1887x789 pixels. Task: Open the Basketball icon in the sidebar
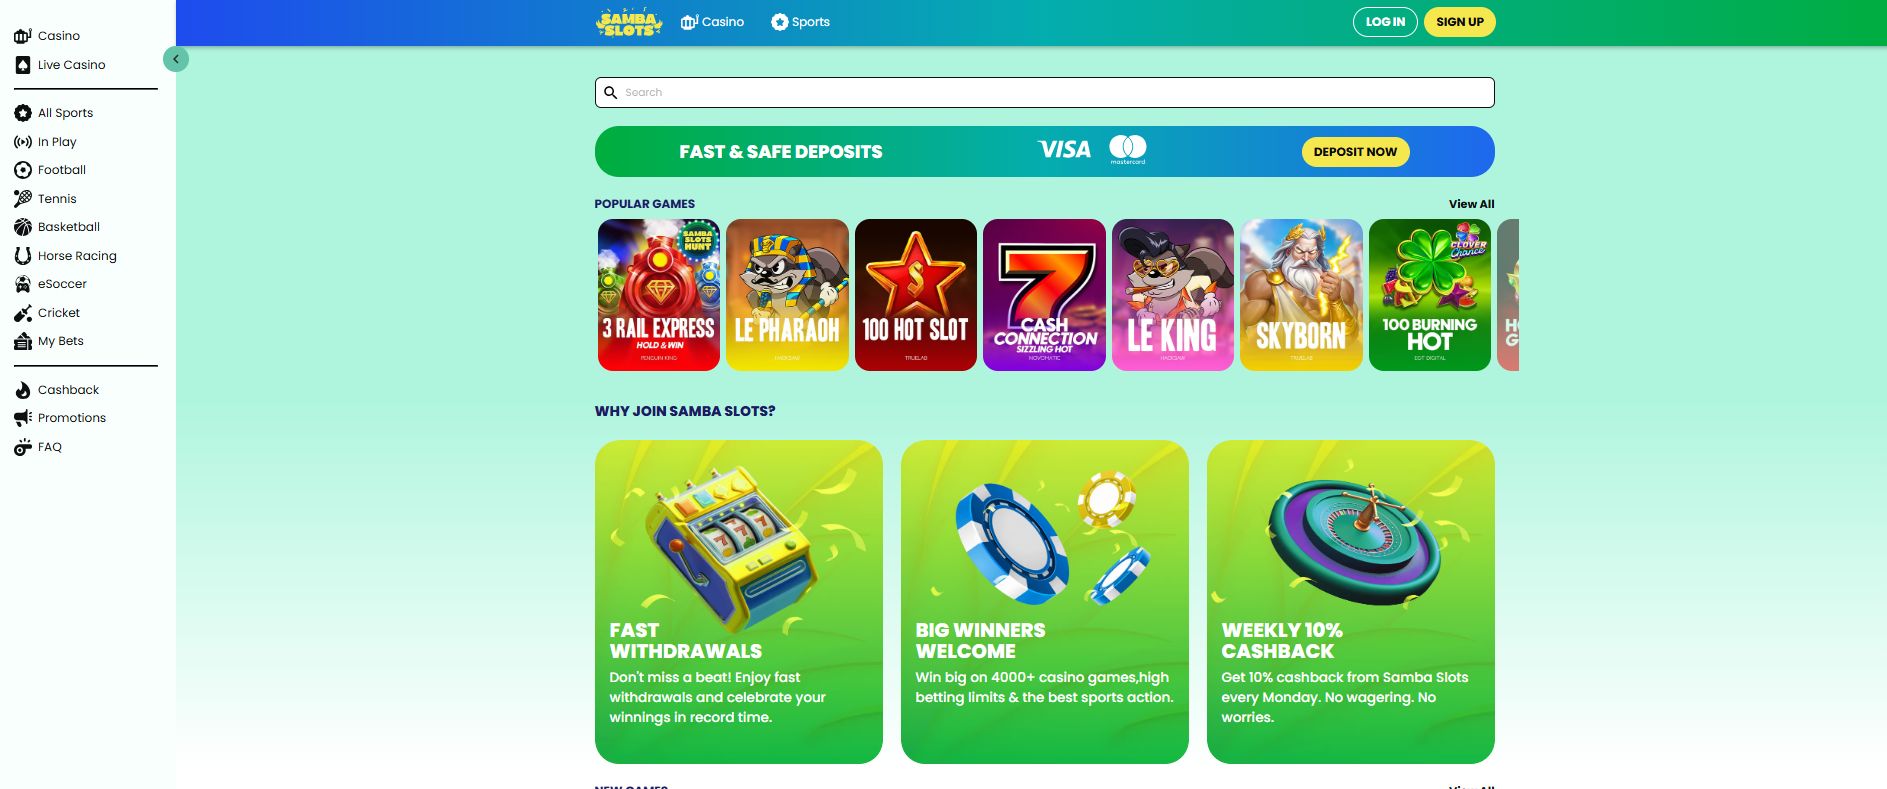[x=23, y=227]
